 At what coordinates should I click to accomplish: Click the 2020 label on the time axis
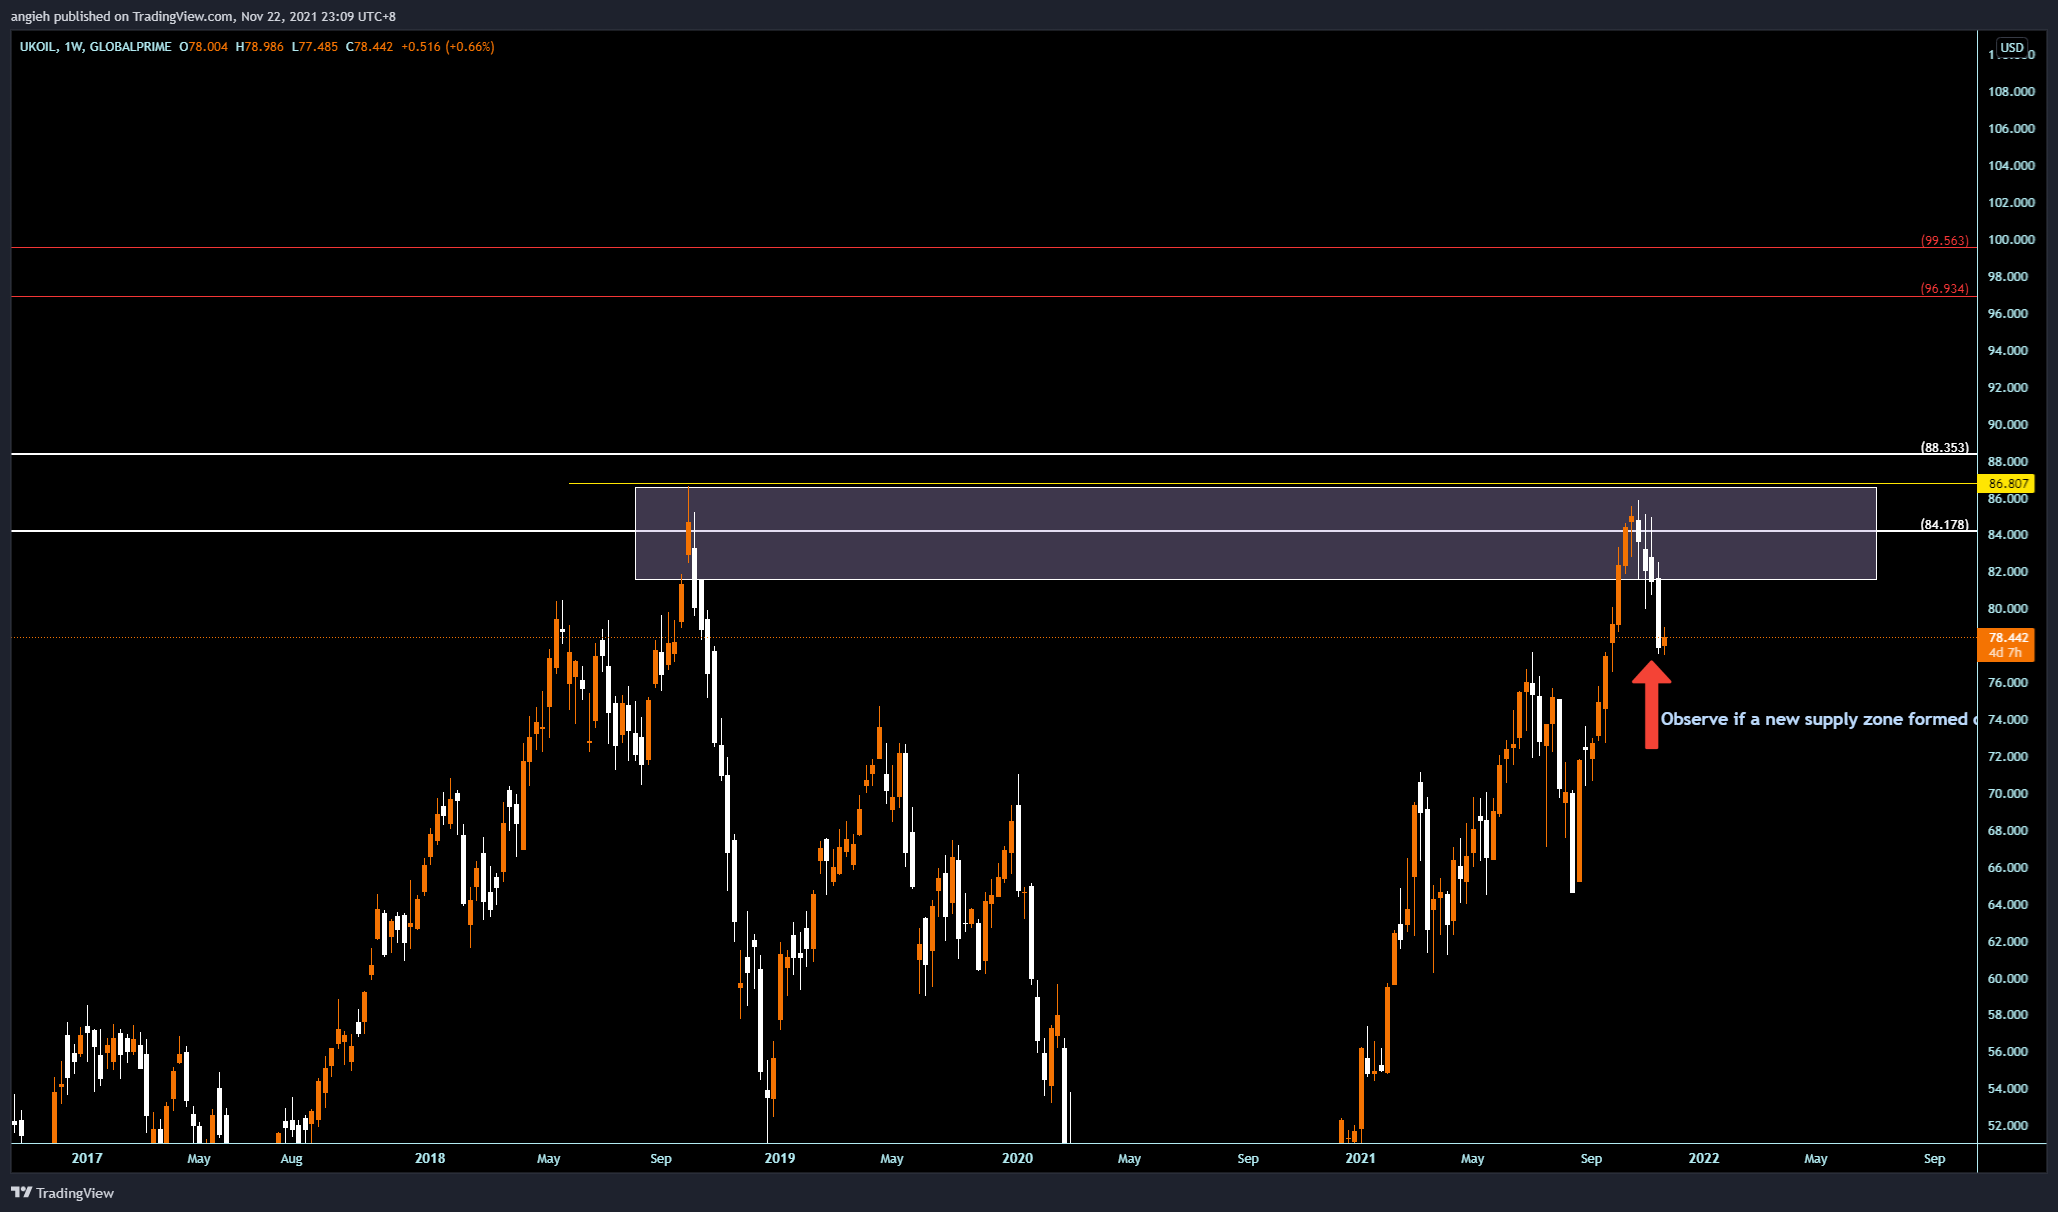[x=1017, y=1158]
